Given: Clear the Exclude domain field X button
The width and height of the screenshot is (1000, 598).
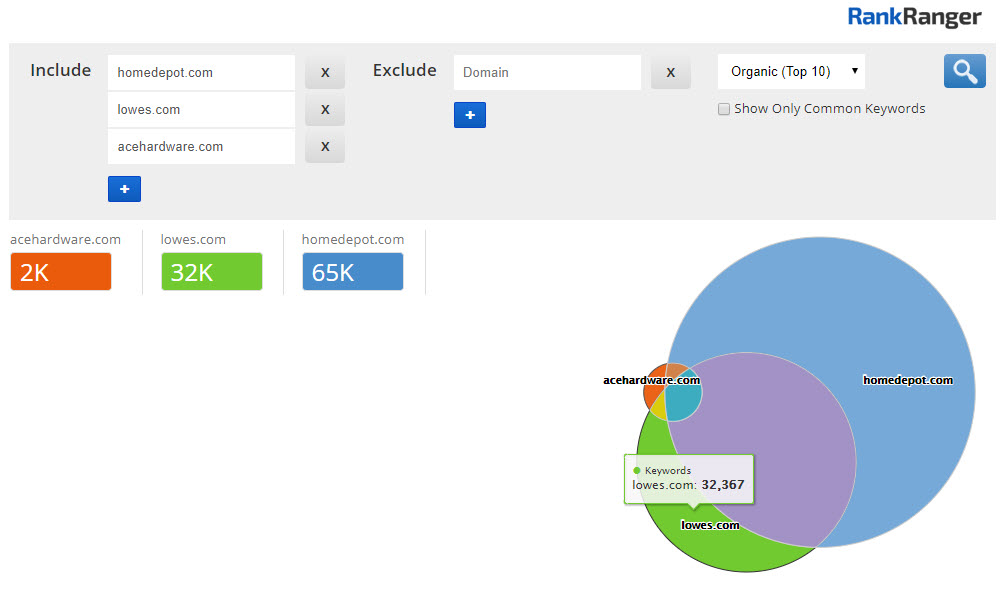Looking at the screenshot, I should click(x=670, y=72).
